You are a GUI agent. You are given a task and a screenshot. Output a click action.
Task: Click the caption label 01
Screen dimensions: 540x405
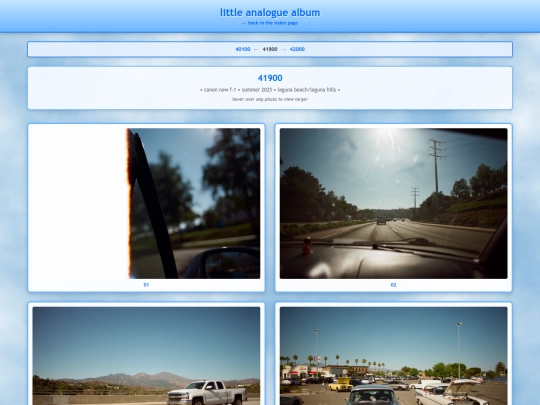[x=146, y=285]
